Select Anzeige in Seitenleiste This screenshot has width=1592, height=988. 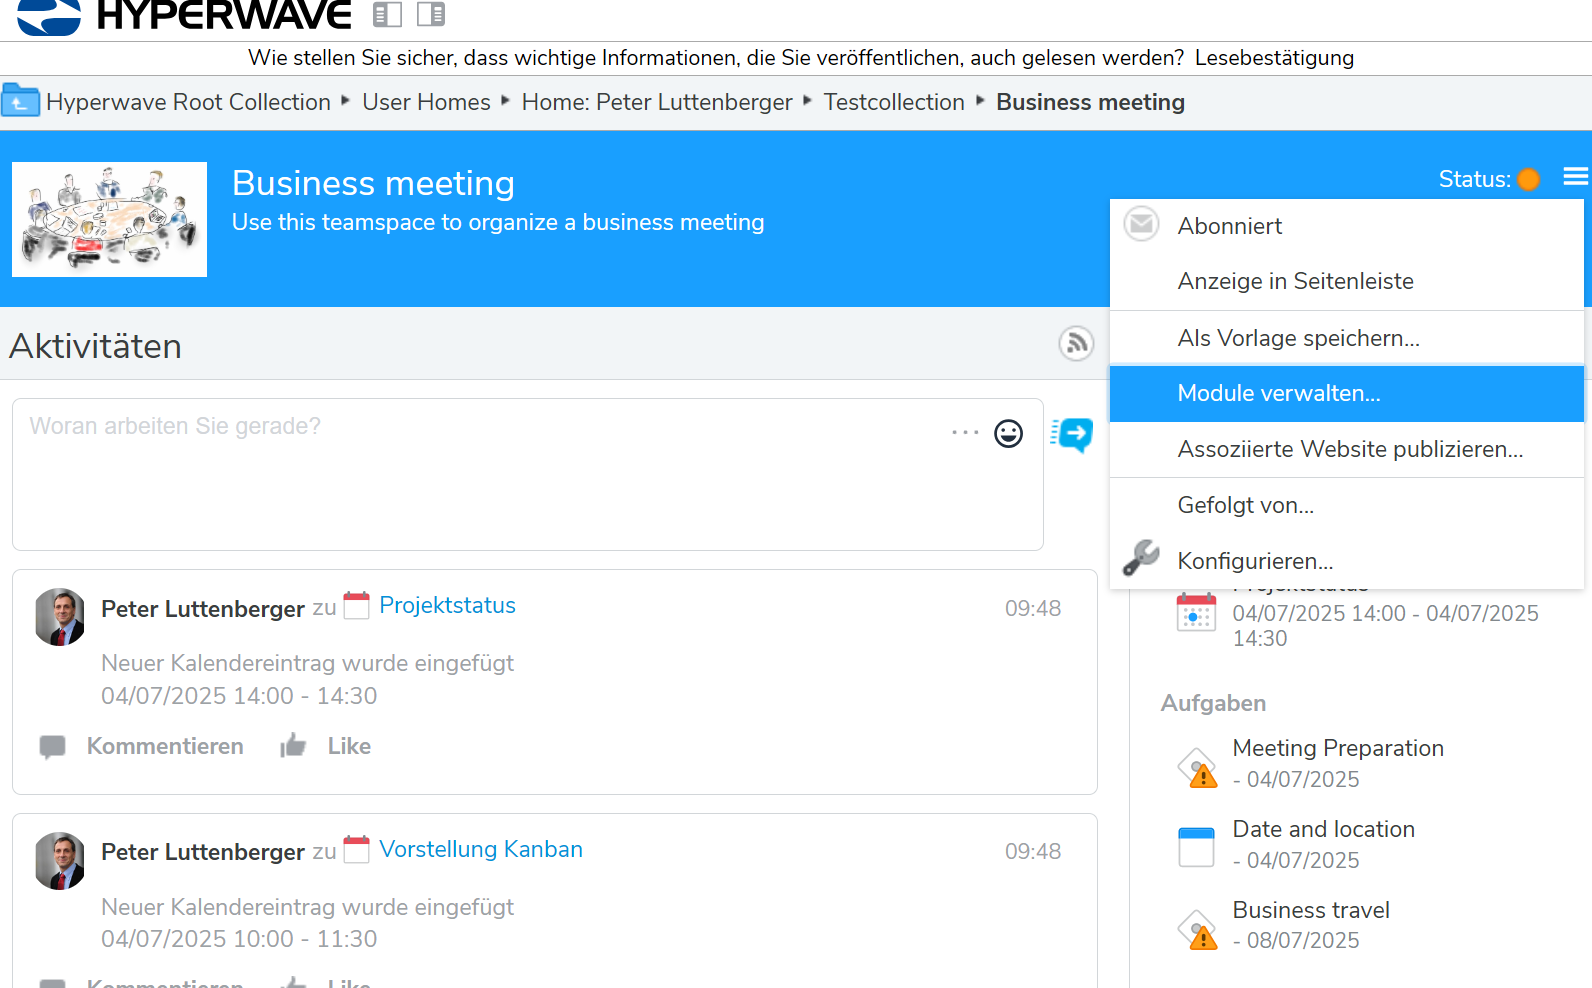coord(1347,282)
